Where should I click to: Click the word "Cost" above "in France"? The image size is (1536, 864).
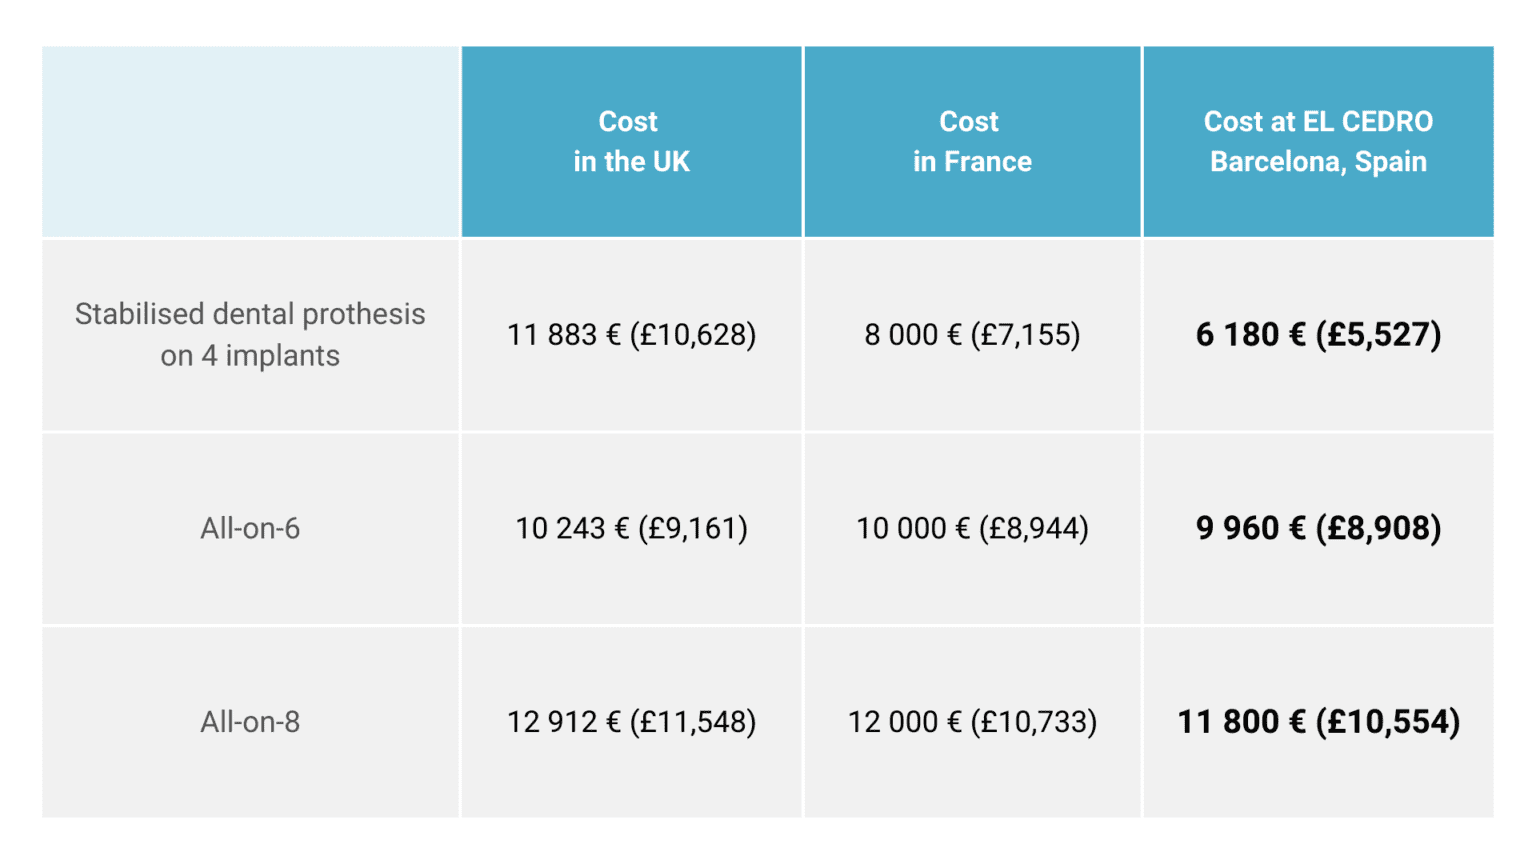tap(969, 122)
